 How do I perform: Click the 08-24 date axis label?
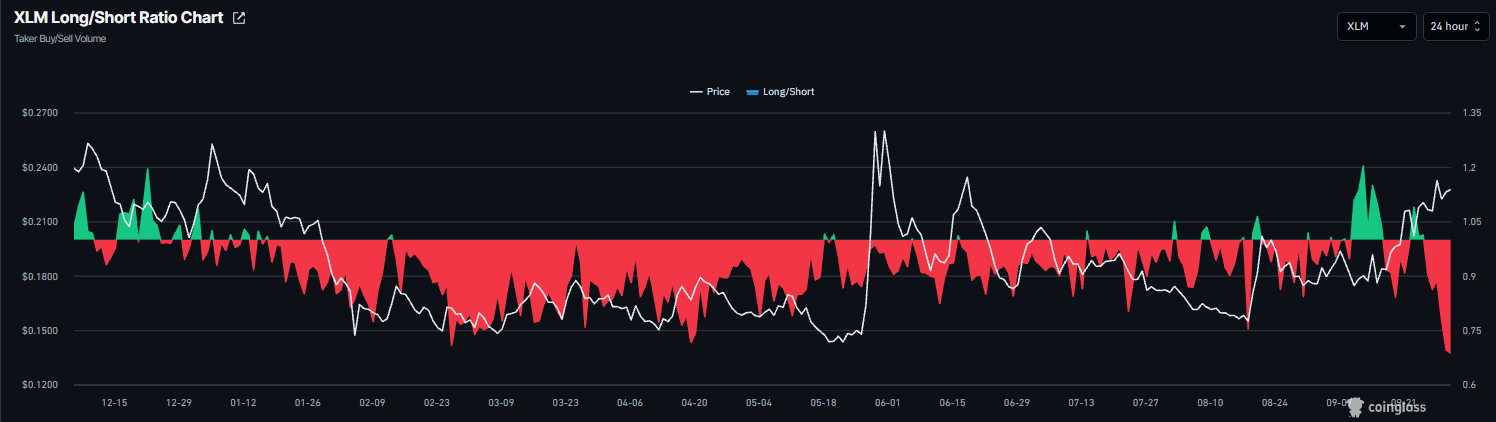1275,403
